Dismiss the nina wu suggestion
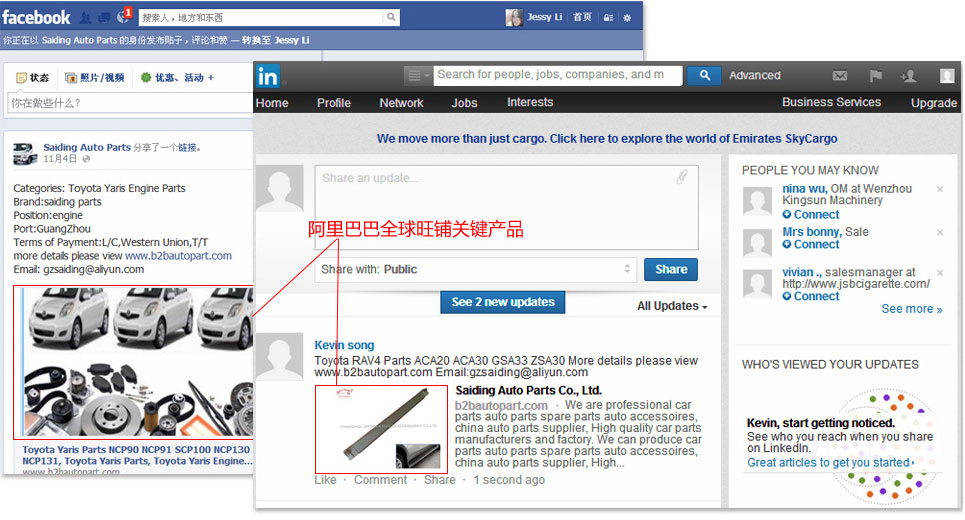 939,189
